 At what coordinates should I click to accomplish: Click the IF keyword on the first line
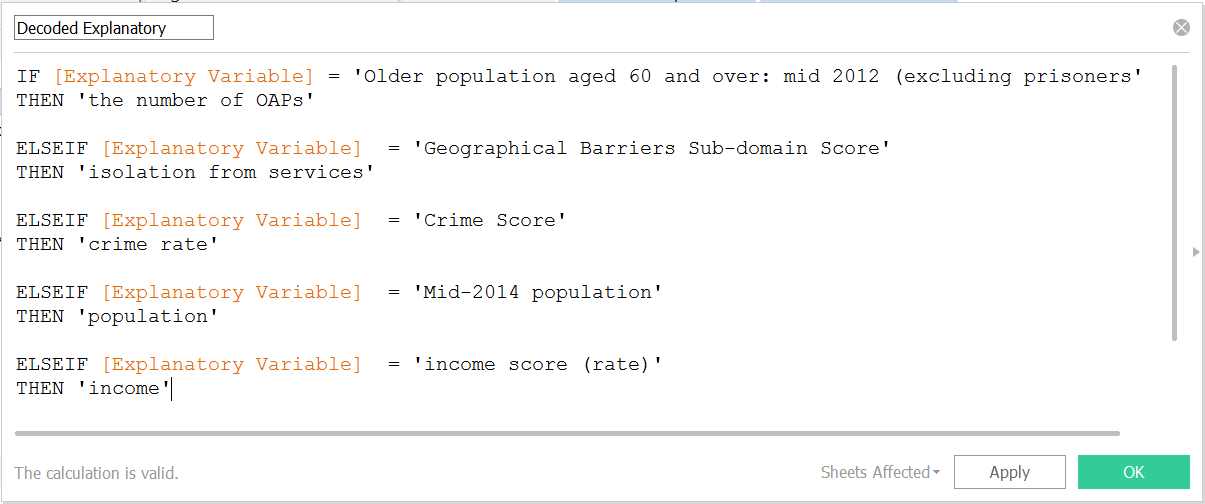coord(28,76)
